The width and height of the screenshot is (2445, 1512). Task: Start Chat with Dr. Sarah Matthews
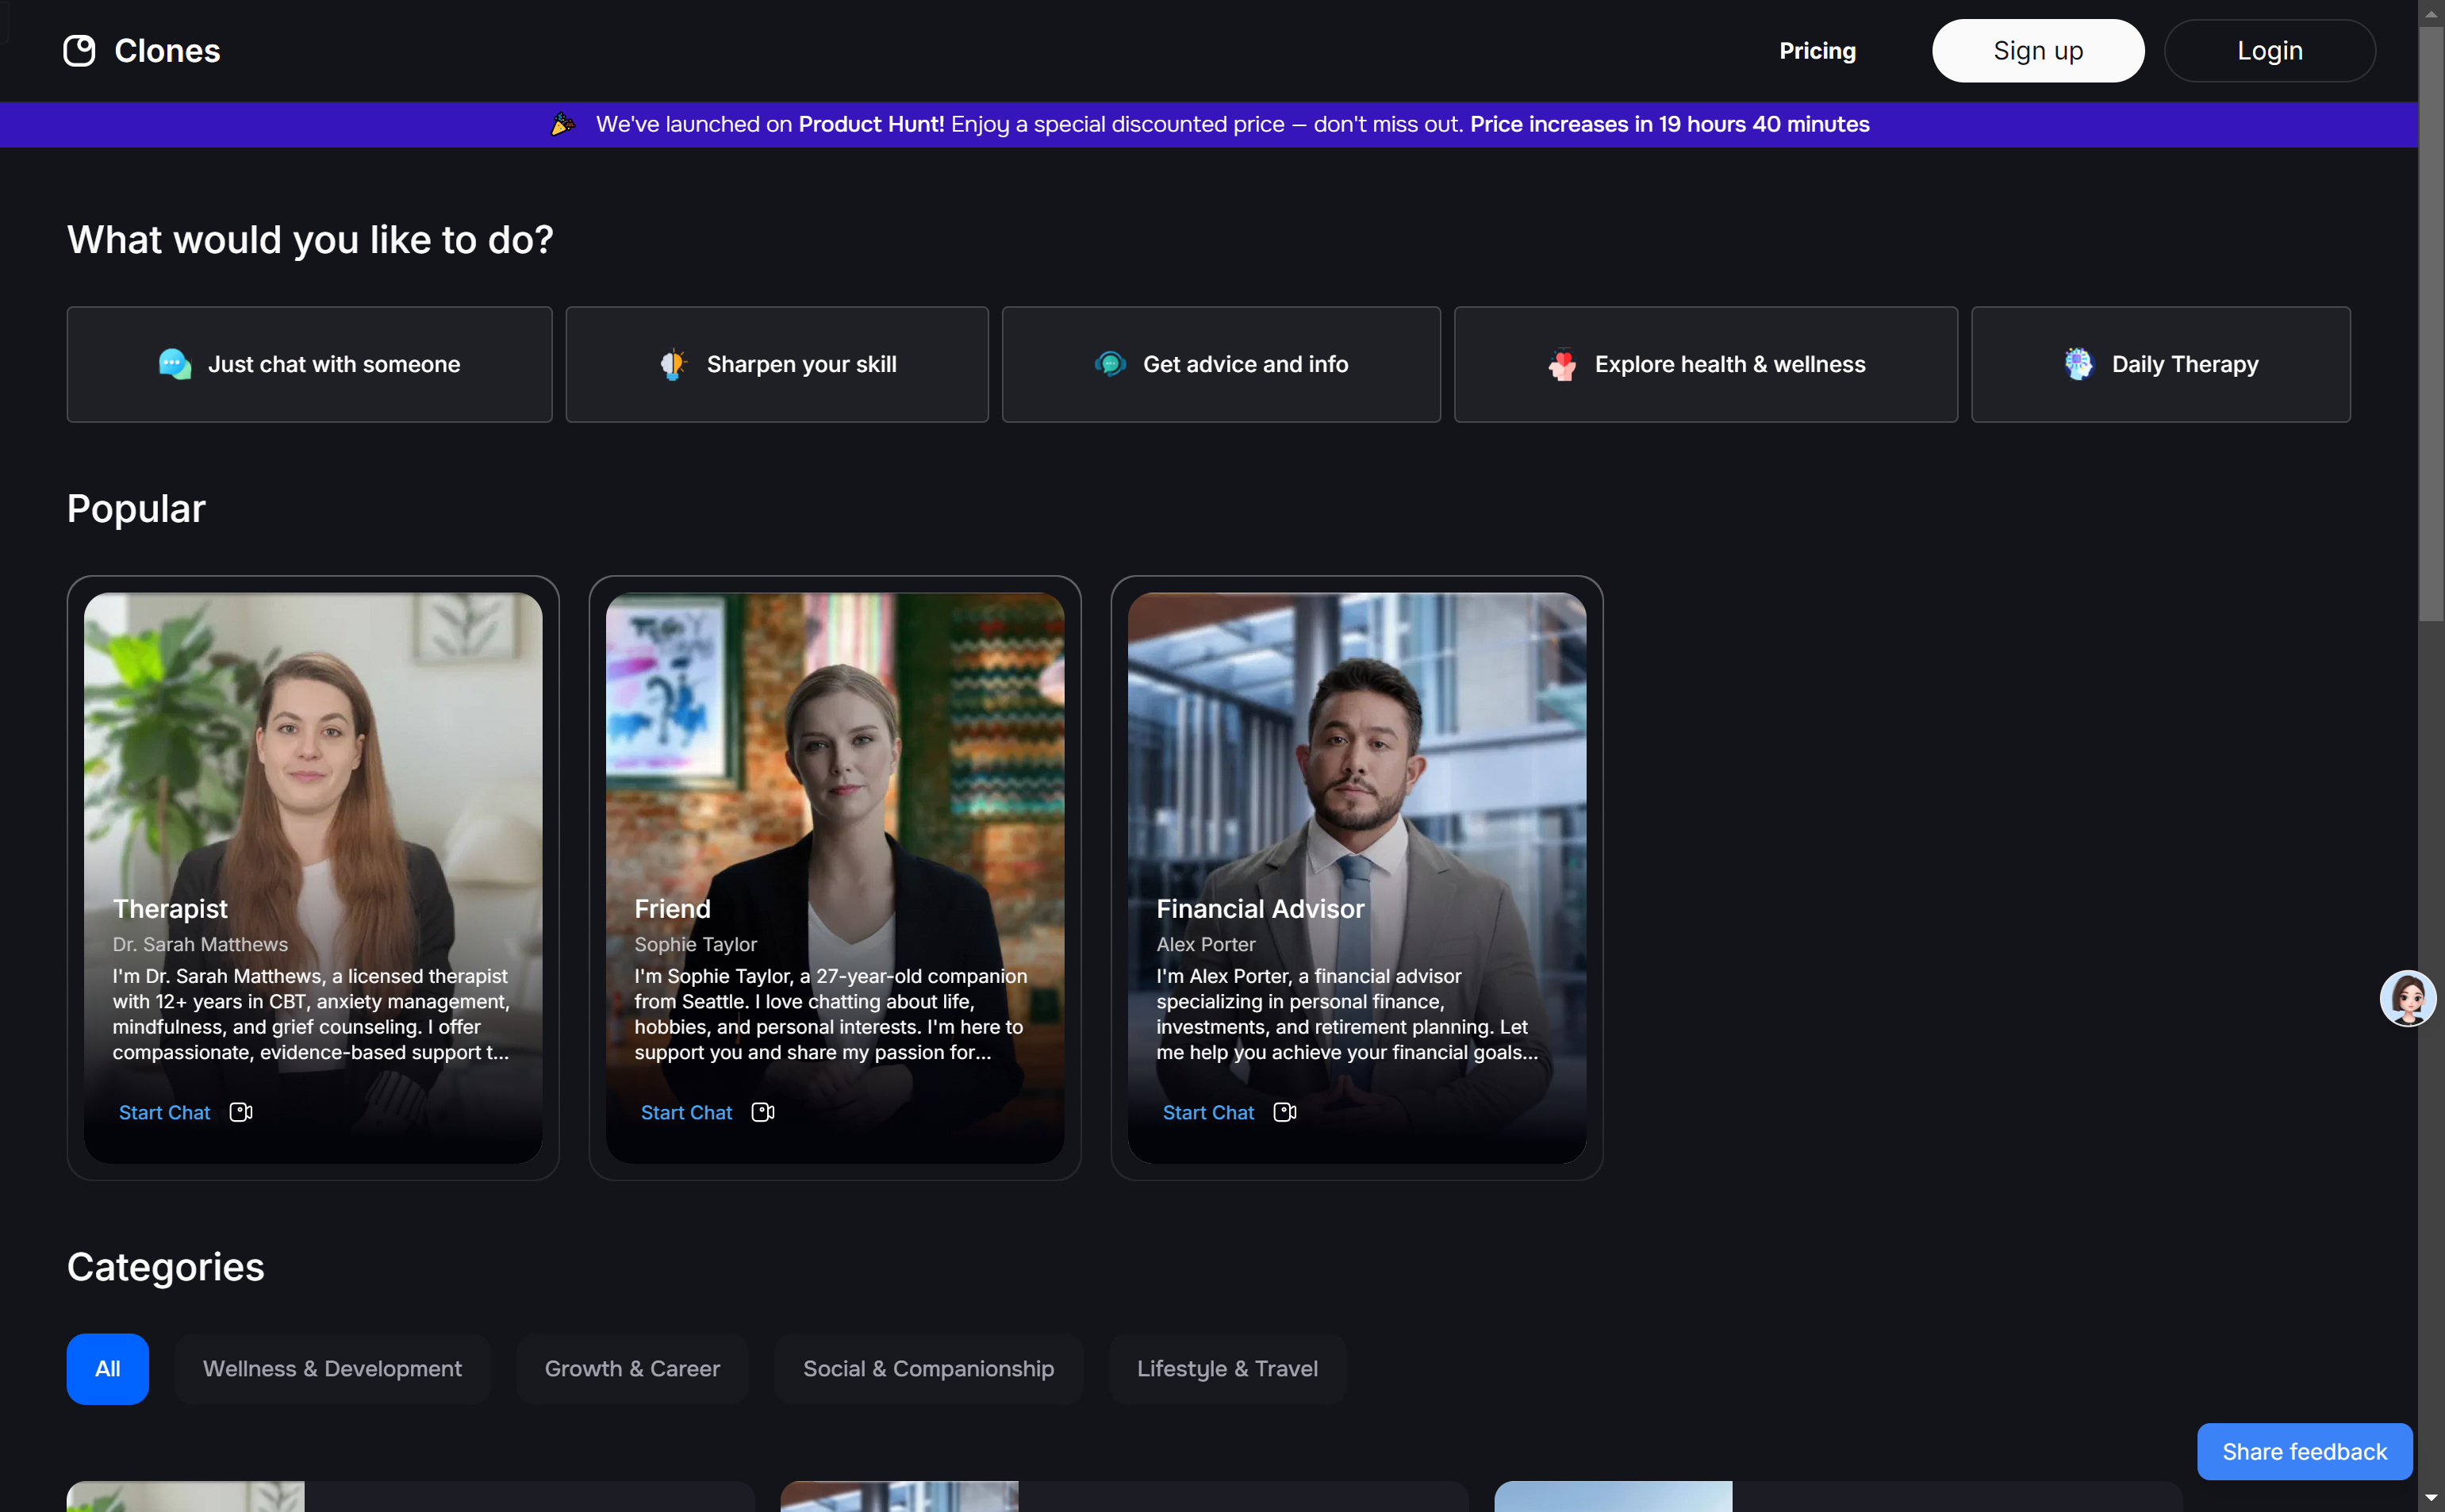pyautogui.click(x=165, y=1112)
